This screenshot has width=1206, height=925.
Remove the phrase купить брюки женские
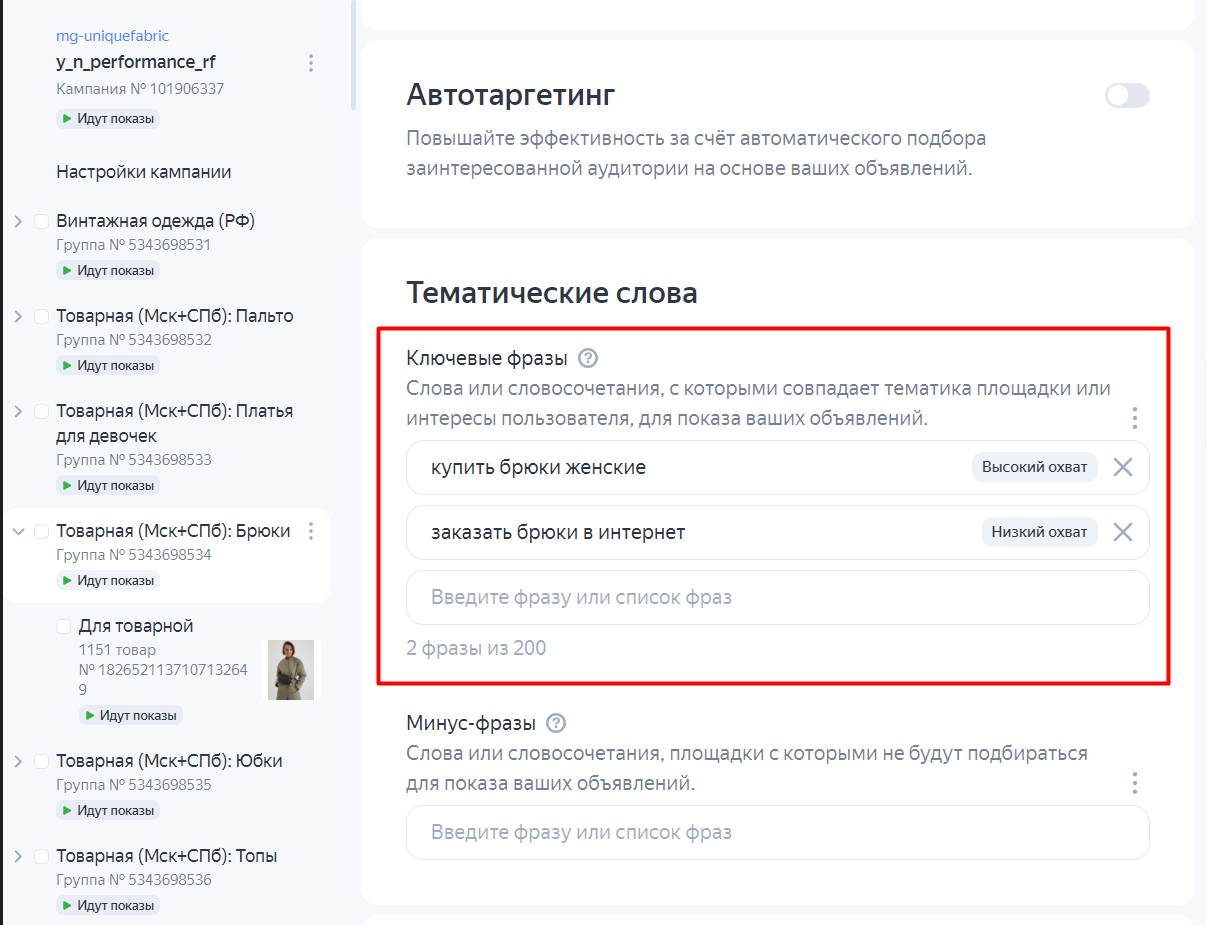point(1123,467)
